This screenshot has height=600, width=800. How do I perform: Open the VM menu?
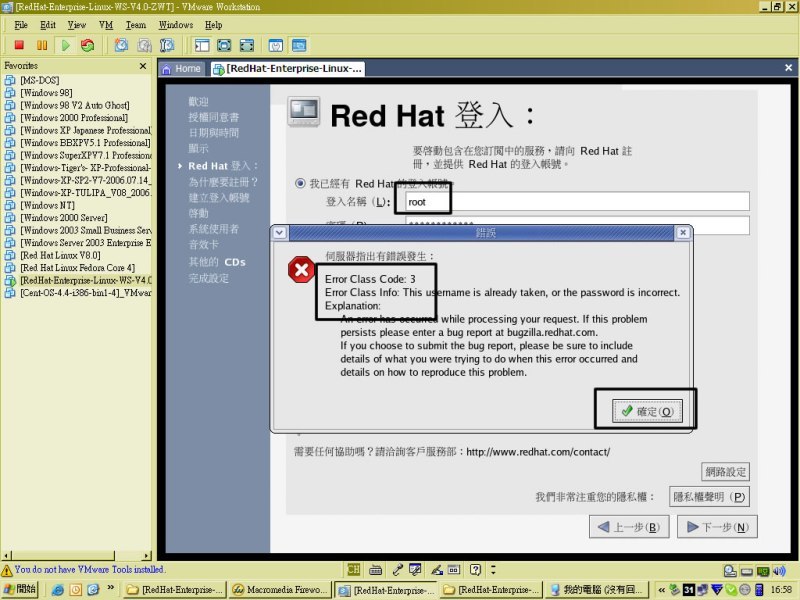[106, 25]
